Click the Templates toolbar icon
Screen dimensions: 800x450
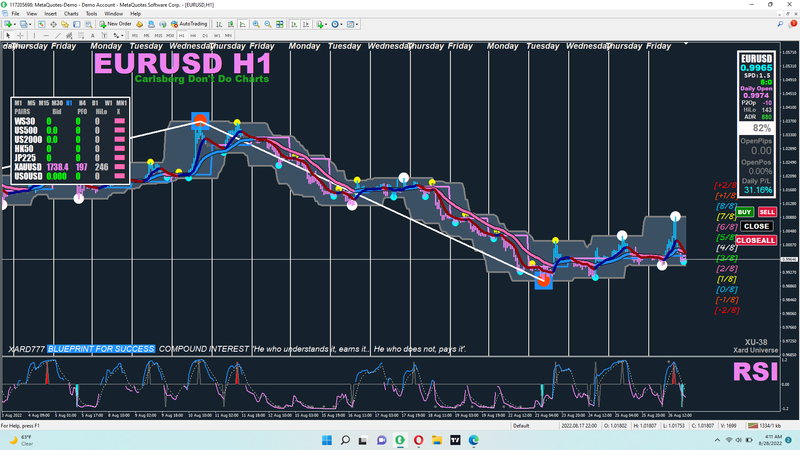point(350,24)
